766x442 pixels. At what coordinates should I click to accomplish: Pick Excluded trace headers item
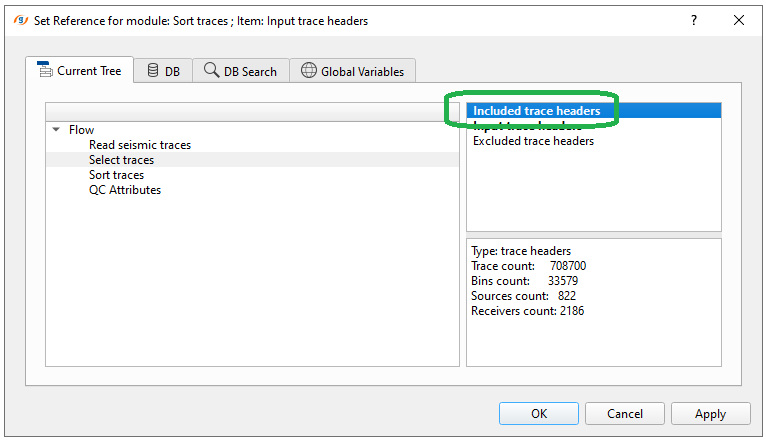tap(533, 141)
